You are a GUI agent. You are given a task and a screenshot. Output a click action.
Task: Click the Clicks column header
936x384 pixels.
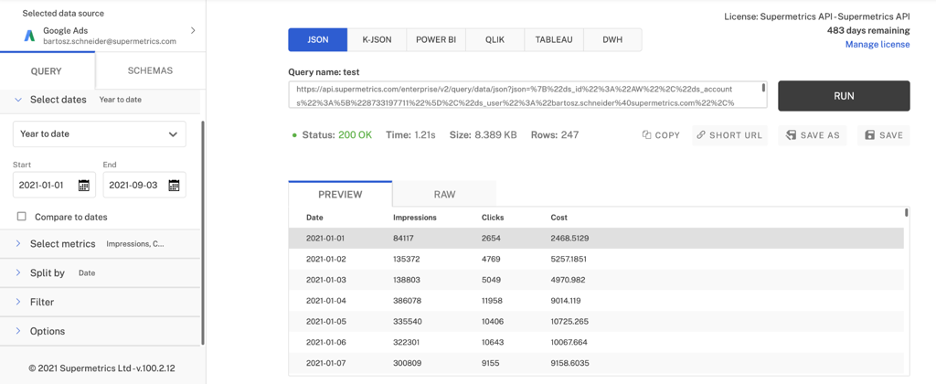click(492, 217)
